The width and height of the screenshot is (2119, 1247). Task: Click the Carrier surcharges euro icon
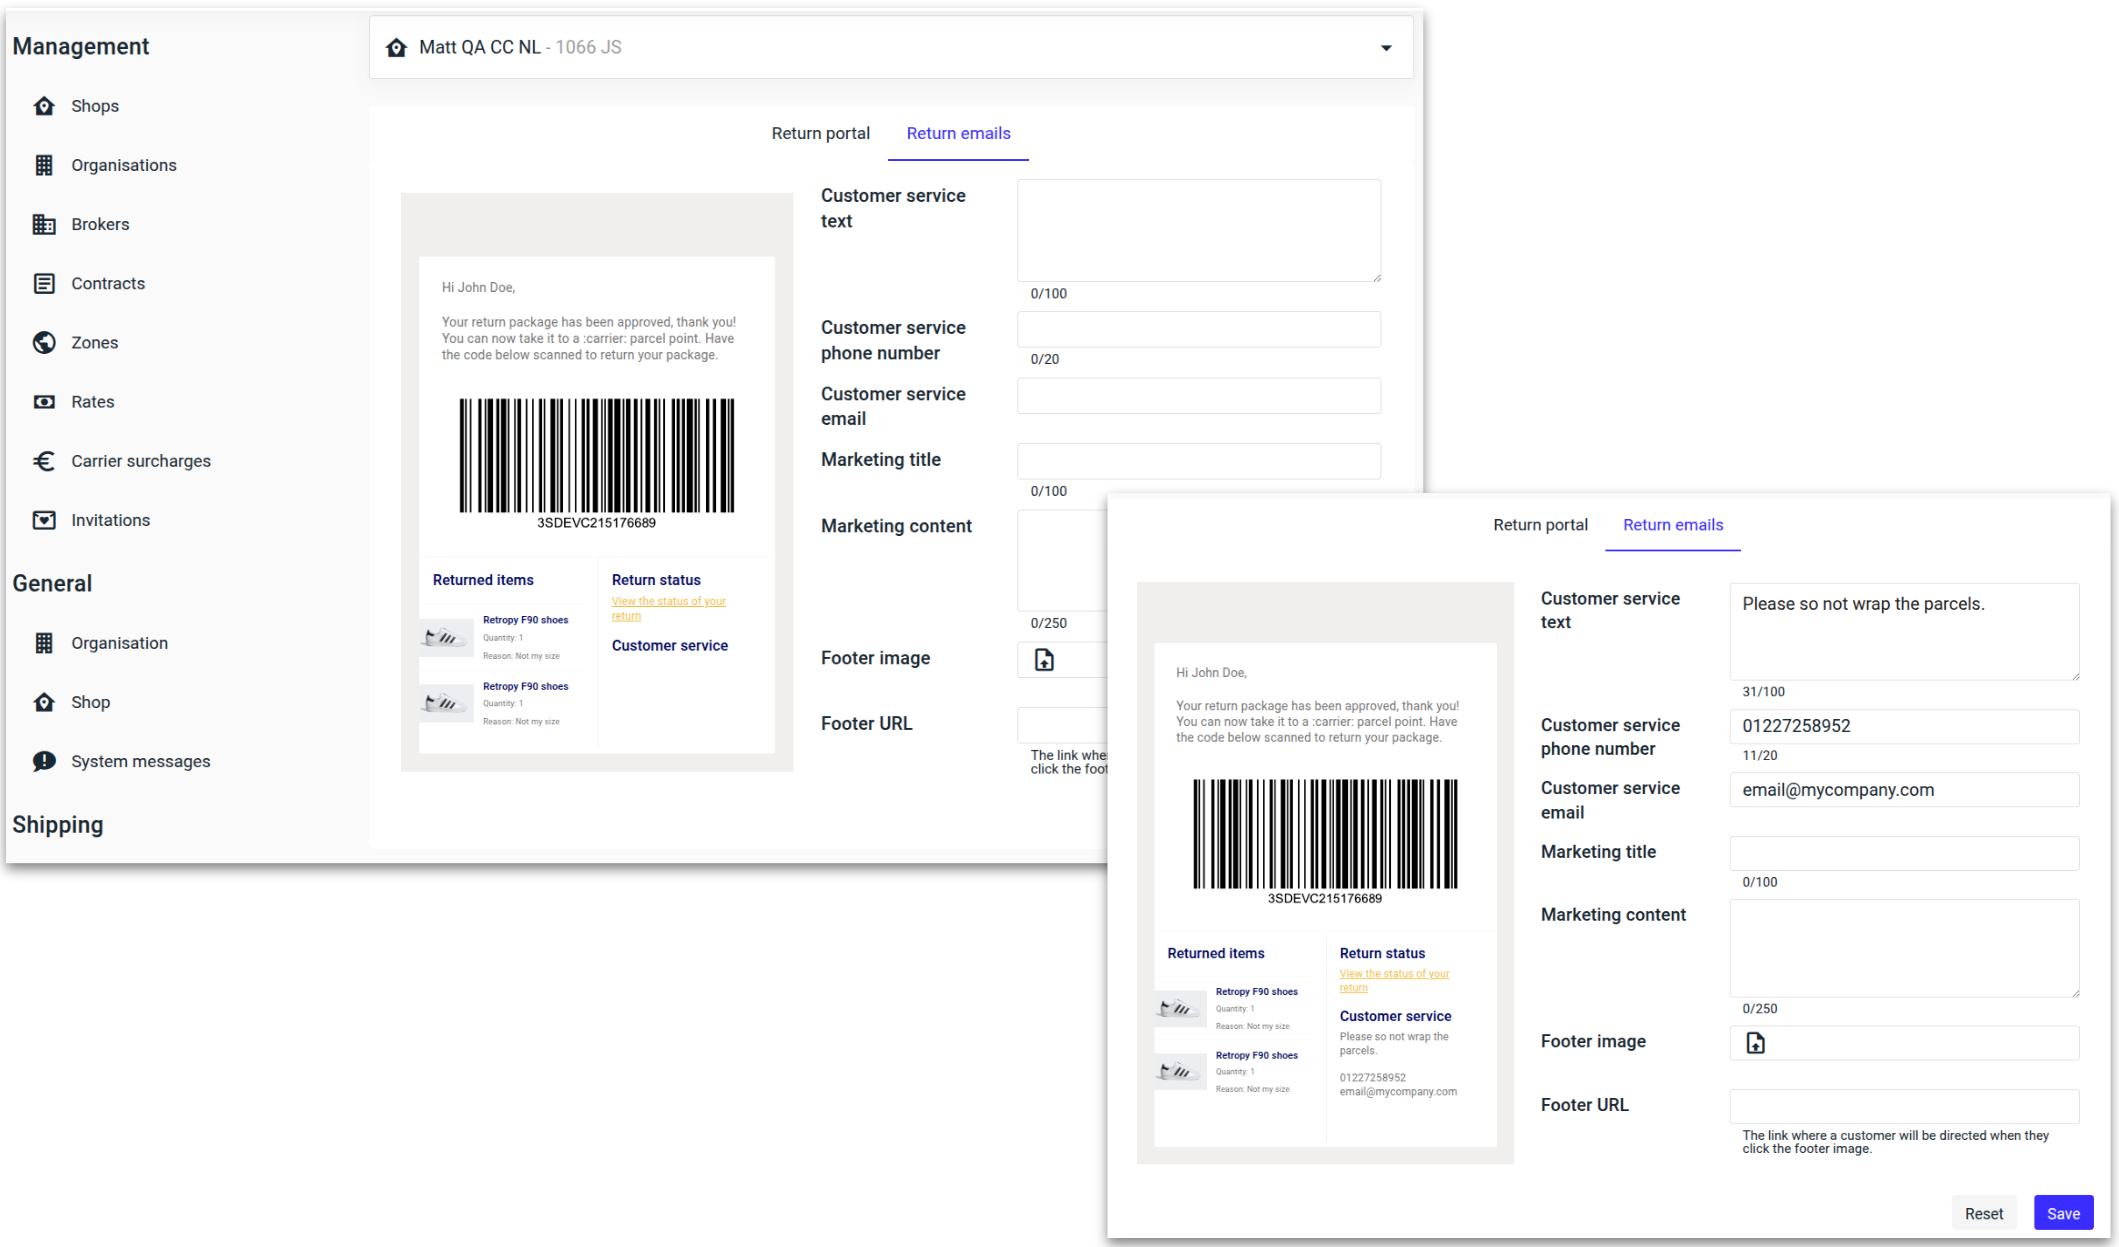(x=44, y=460)
